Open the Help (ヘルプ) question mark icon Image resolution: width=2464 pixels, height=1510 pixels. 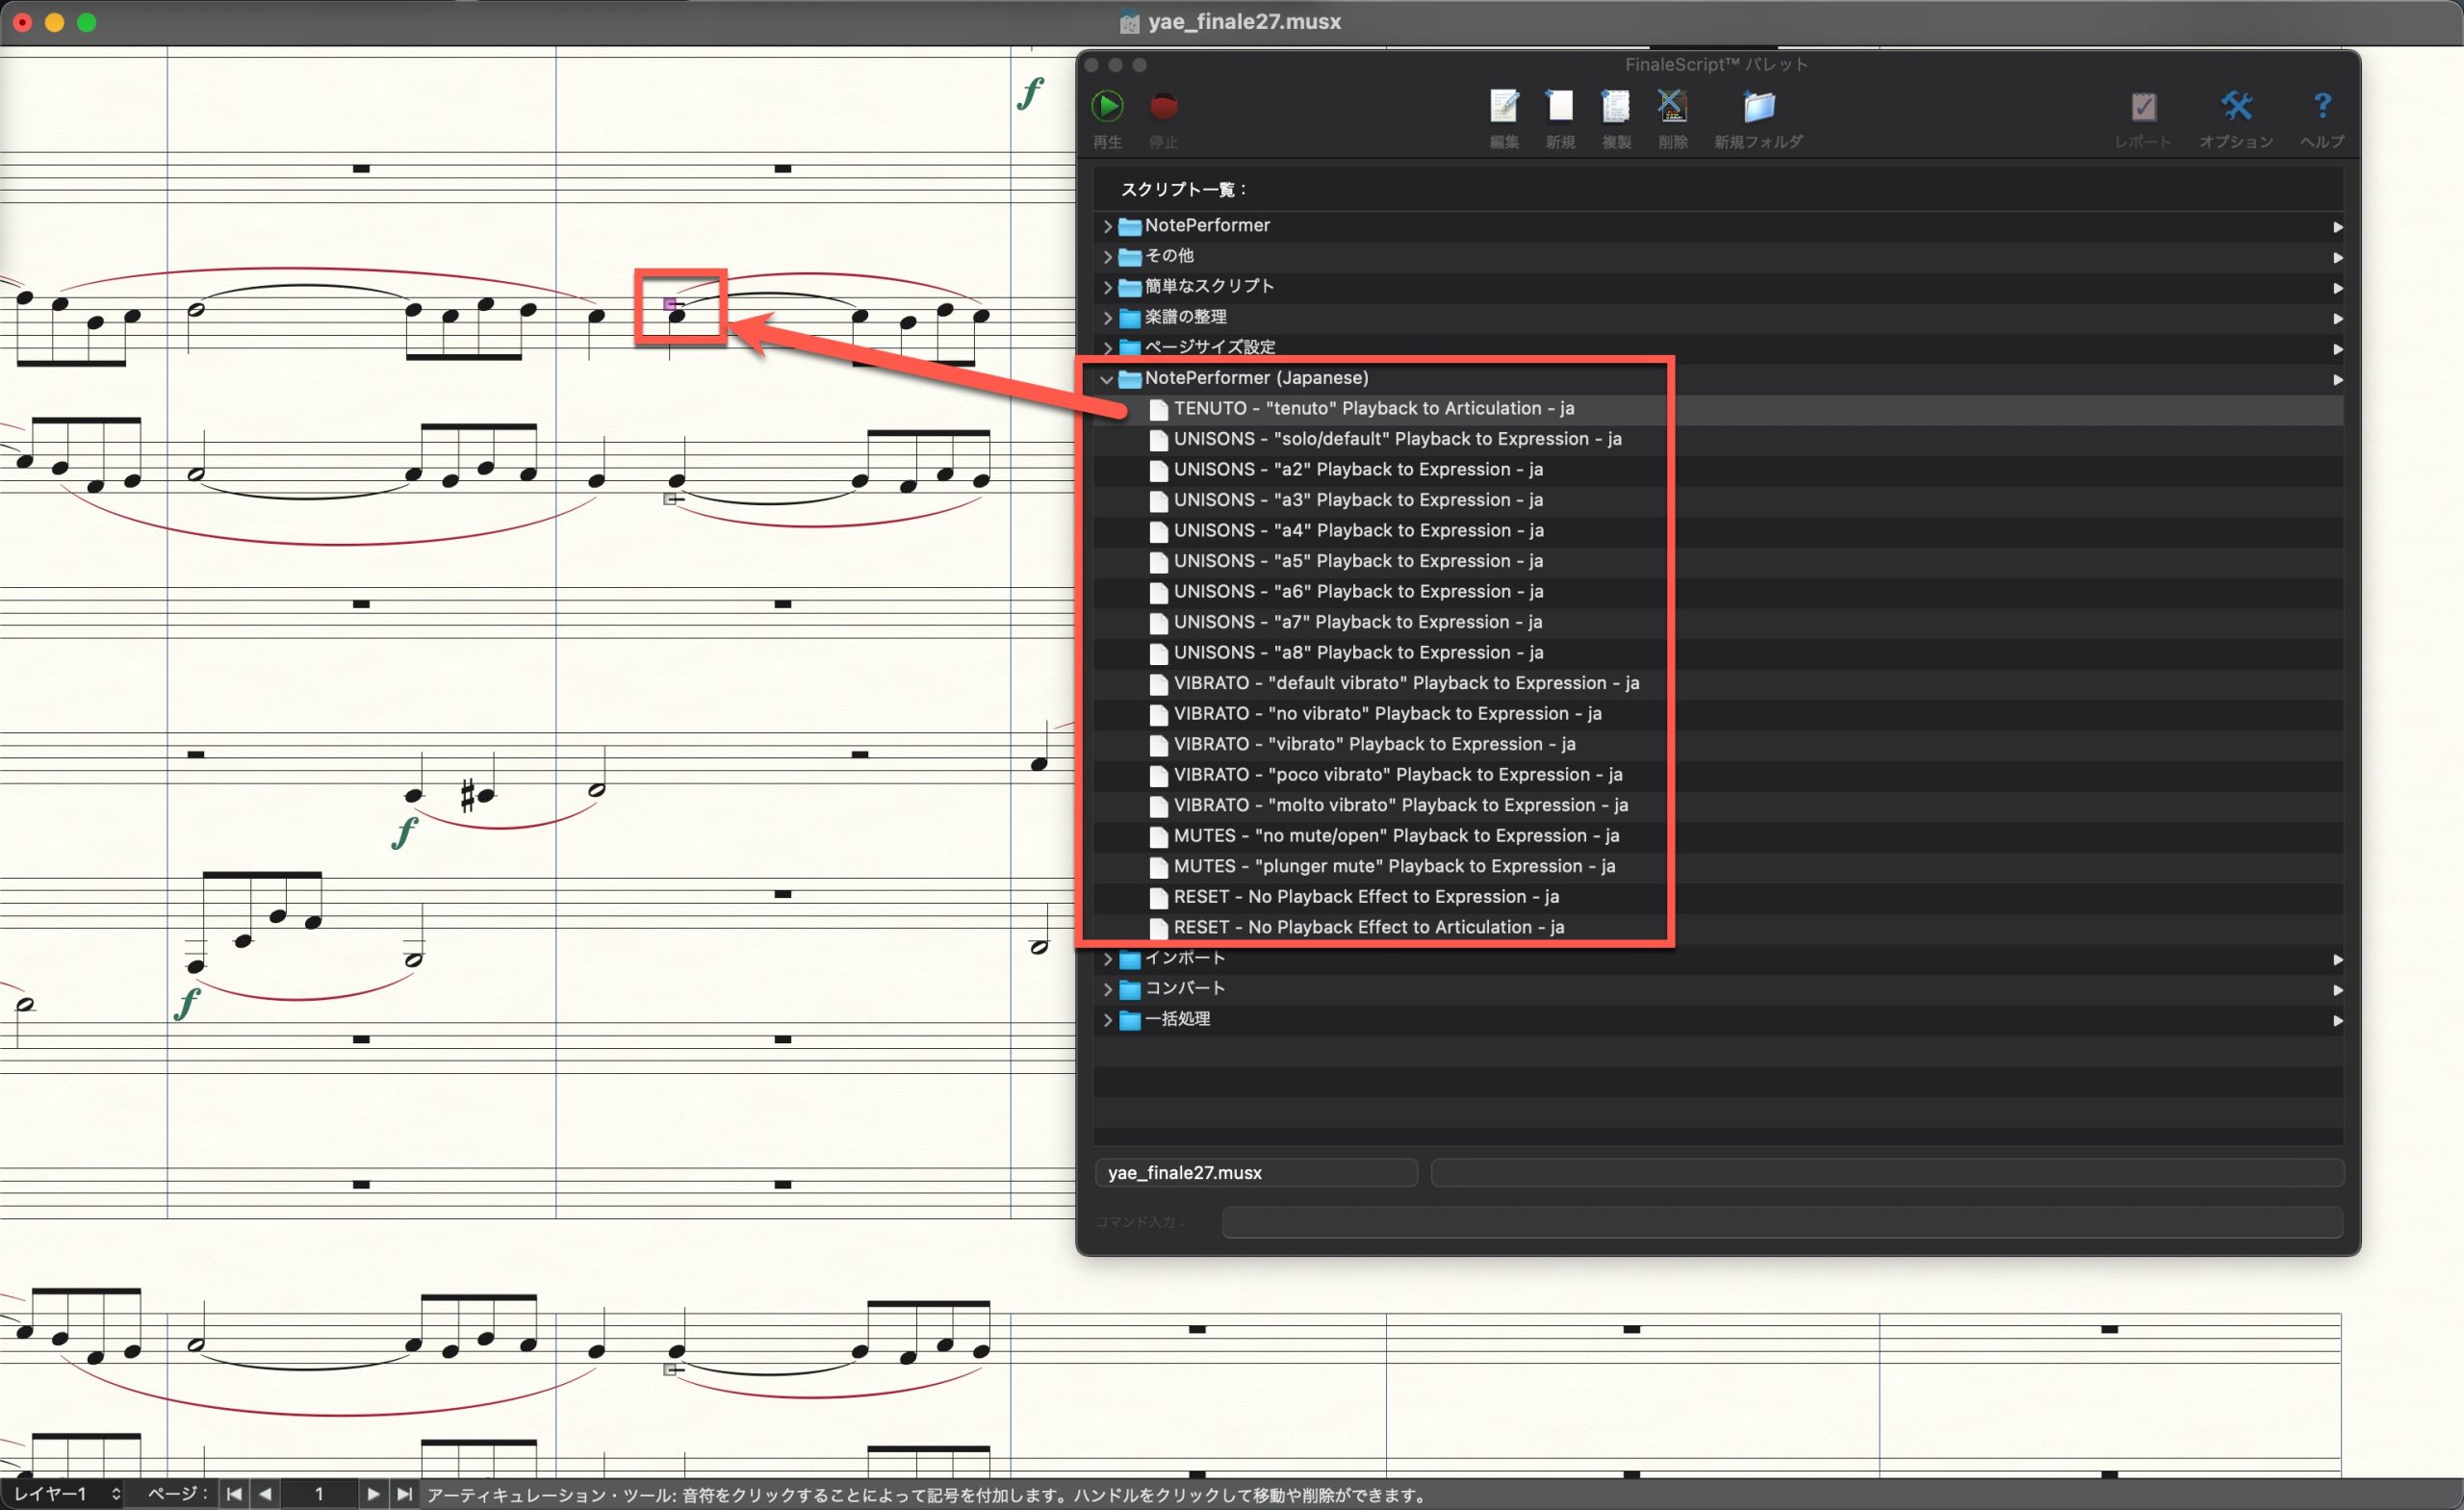2322,105
